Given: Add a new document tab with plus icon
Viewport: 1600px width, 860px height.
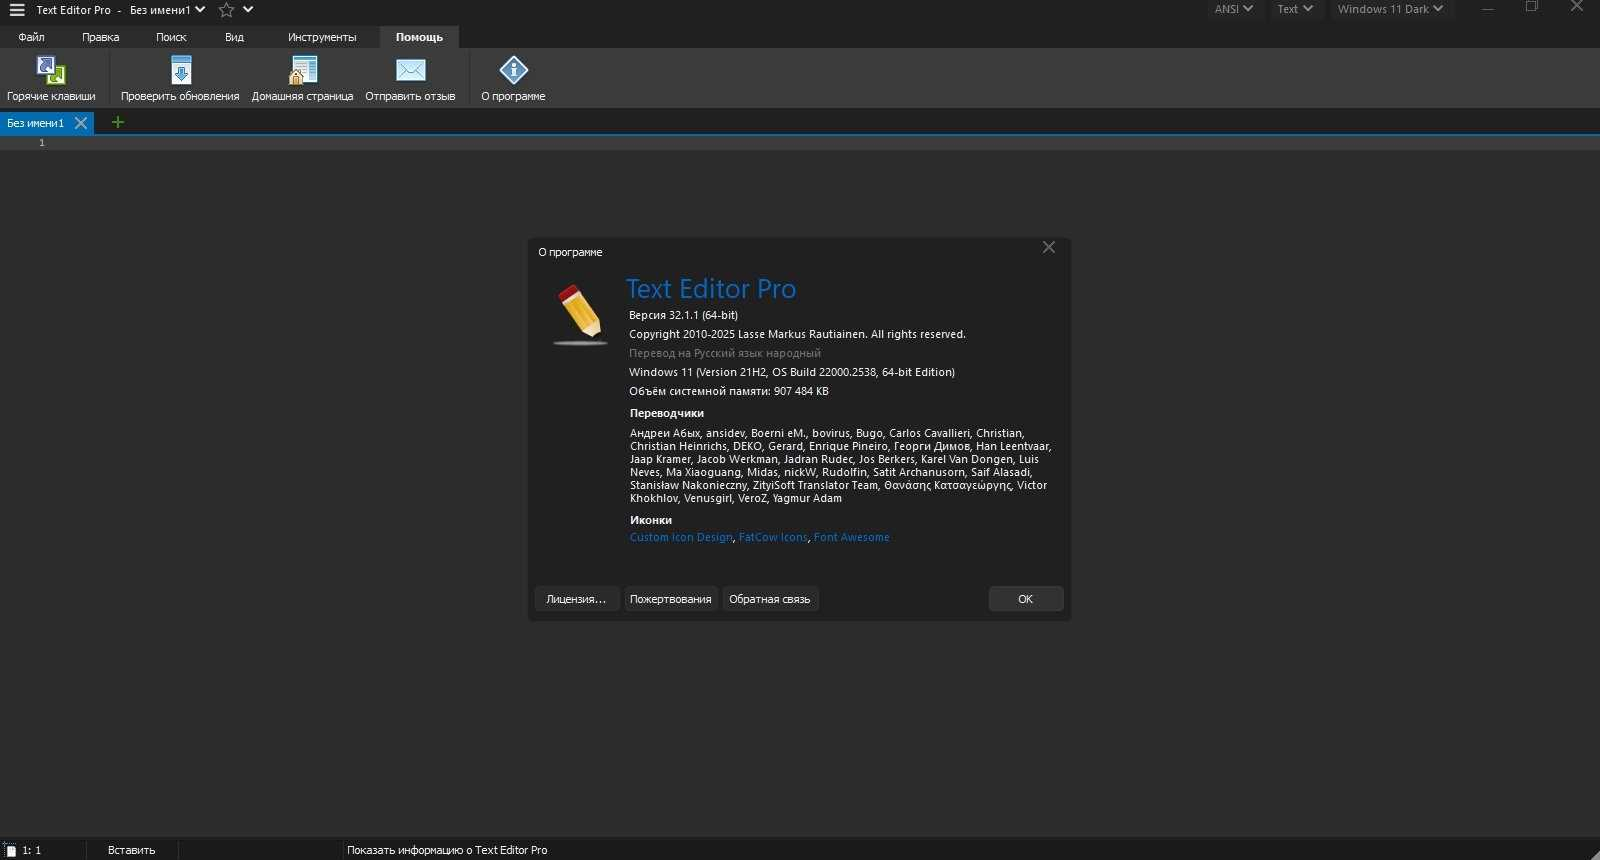Looking at the screenshot, I should tap(118, 122).
